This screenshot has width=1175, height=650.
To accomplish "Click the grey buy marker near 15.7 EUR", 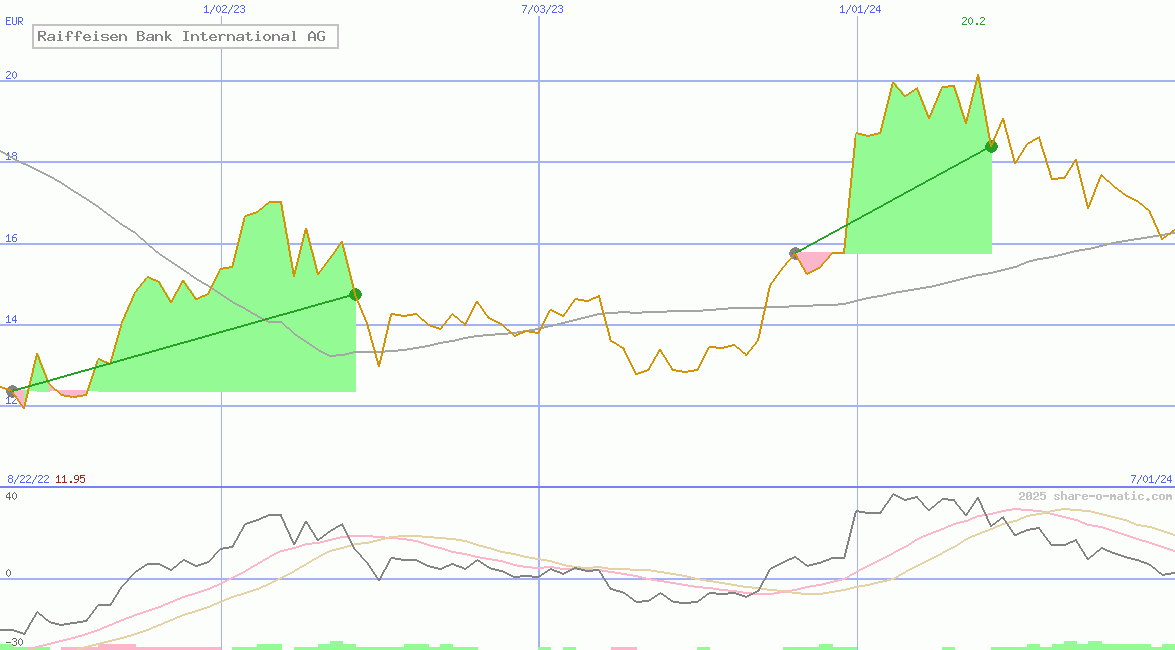I will [x=795, y=253].
